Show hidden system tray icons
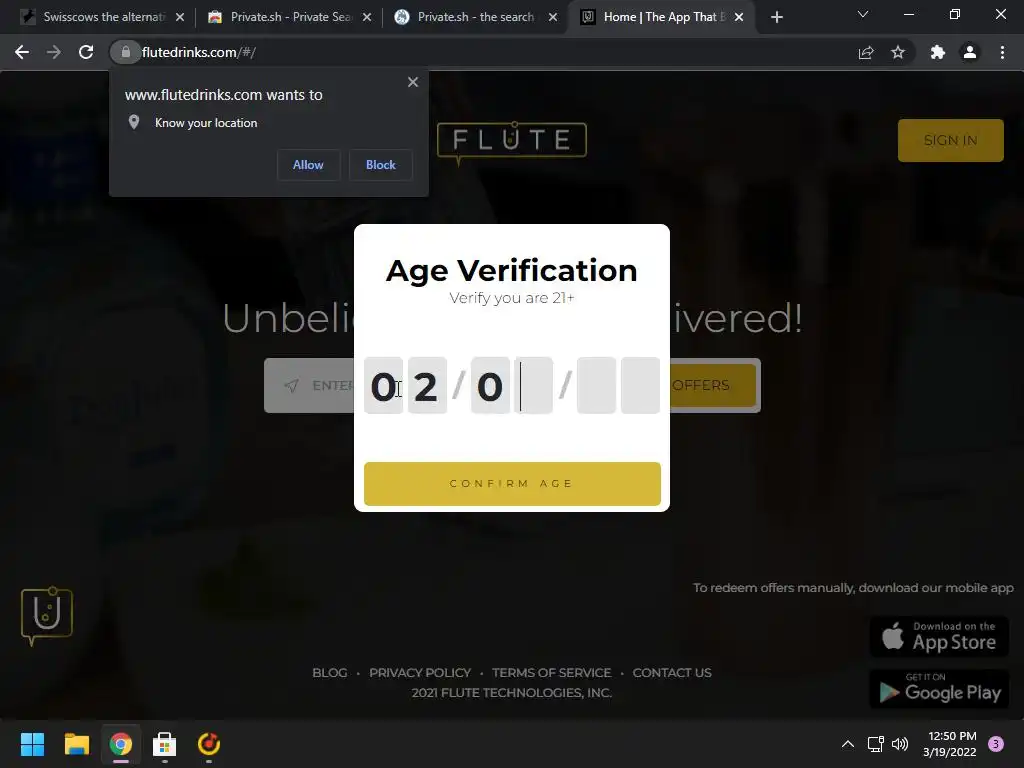The height and width of the screenshot is (768, 1024). pos(848,744)
